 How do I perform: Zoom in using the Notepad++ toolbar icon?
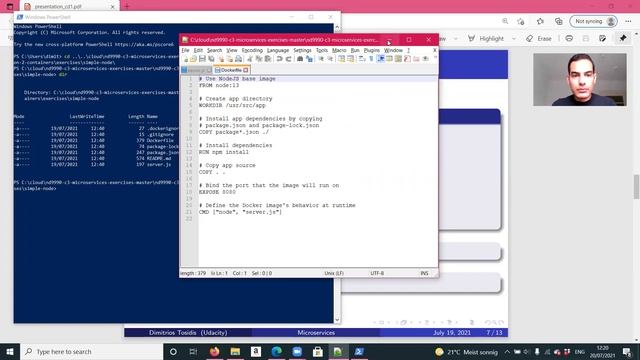pyautogui.click(x=321, y=59)
